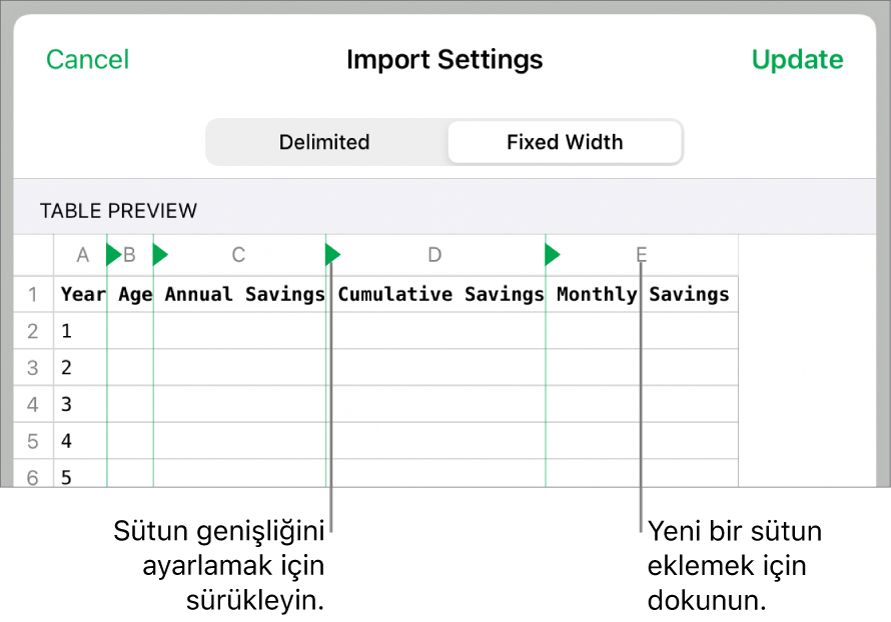891x622 pixels.
Task: Tap the divider between columns A and B
Action: point(110,400)
